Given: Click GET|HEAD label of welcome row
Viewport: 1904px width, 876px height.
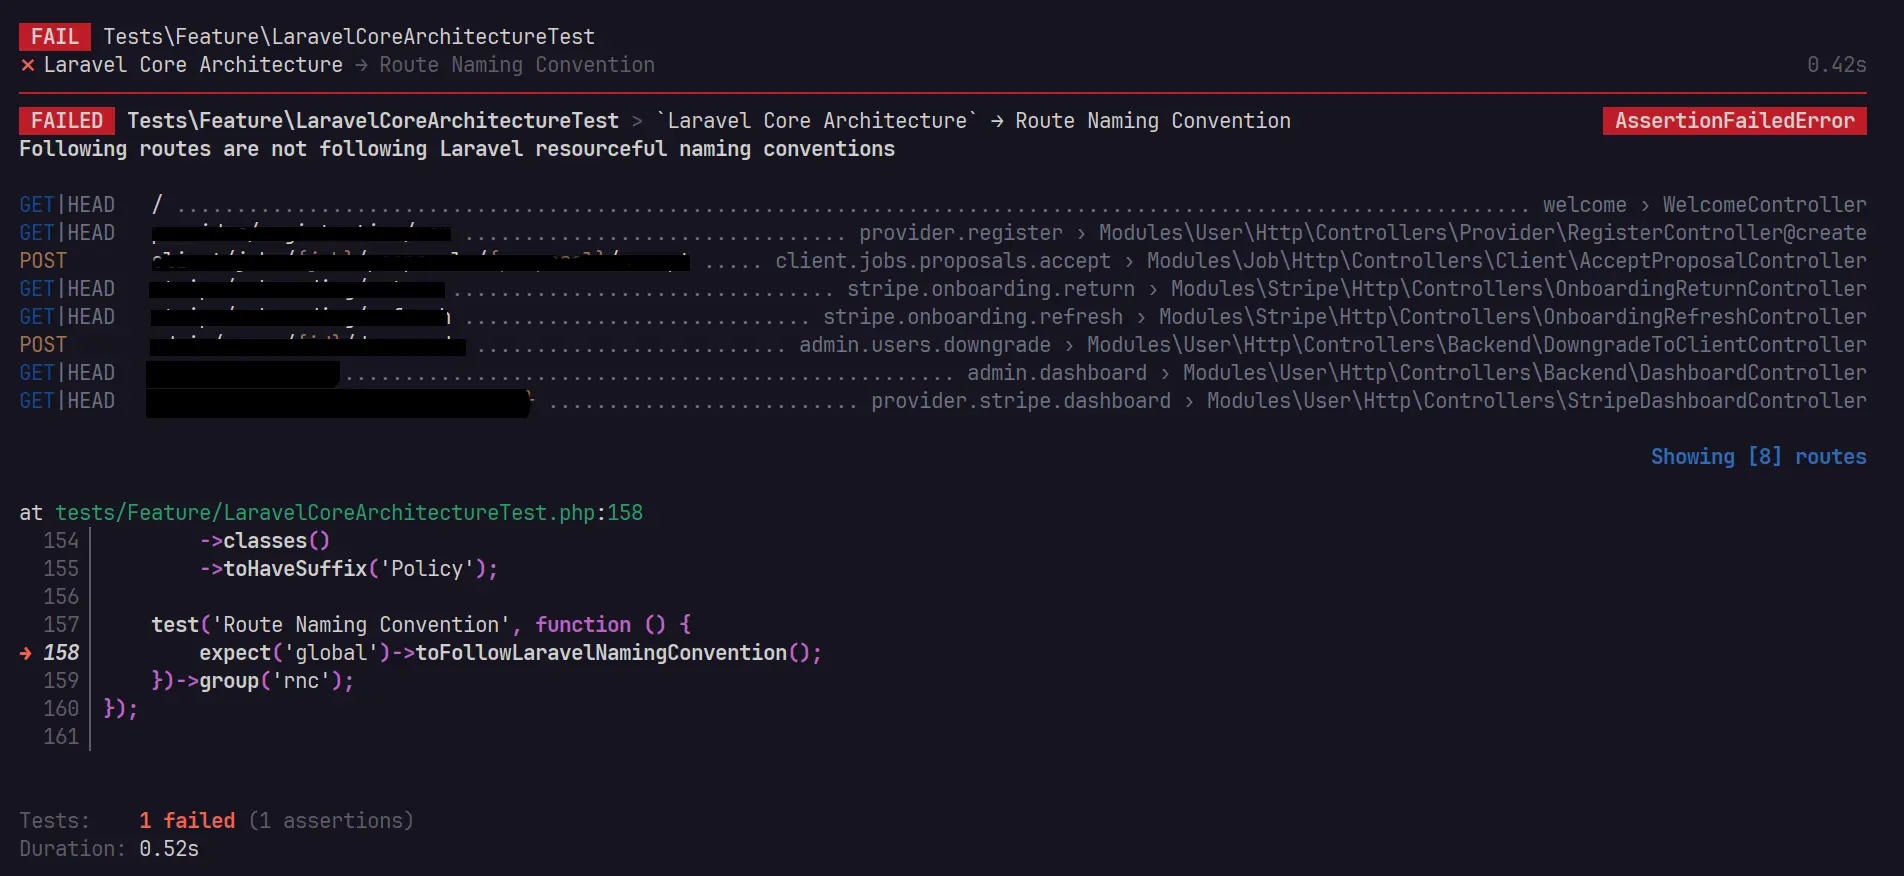Looking at the screenshot, I should coord(67,205).
